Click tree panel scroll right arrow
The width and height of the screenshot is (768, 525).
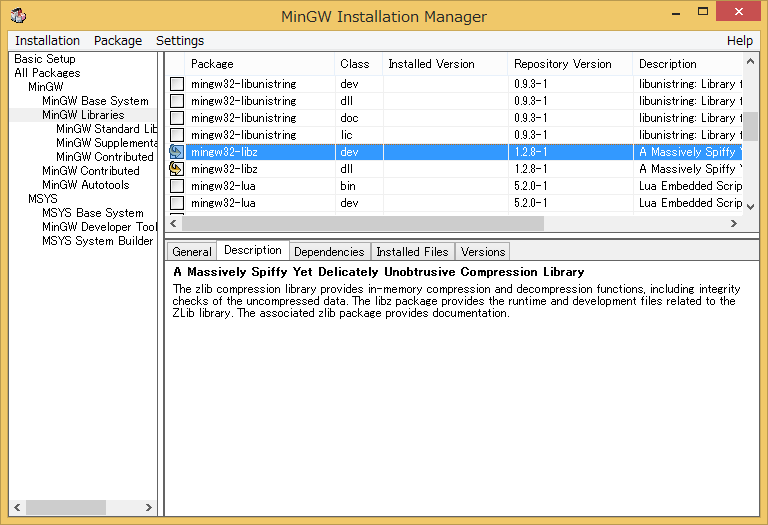pos(148,507)
